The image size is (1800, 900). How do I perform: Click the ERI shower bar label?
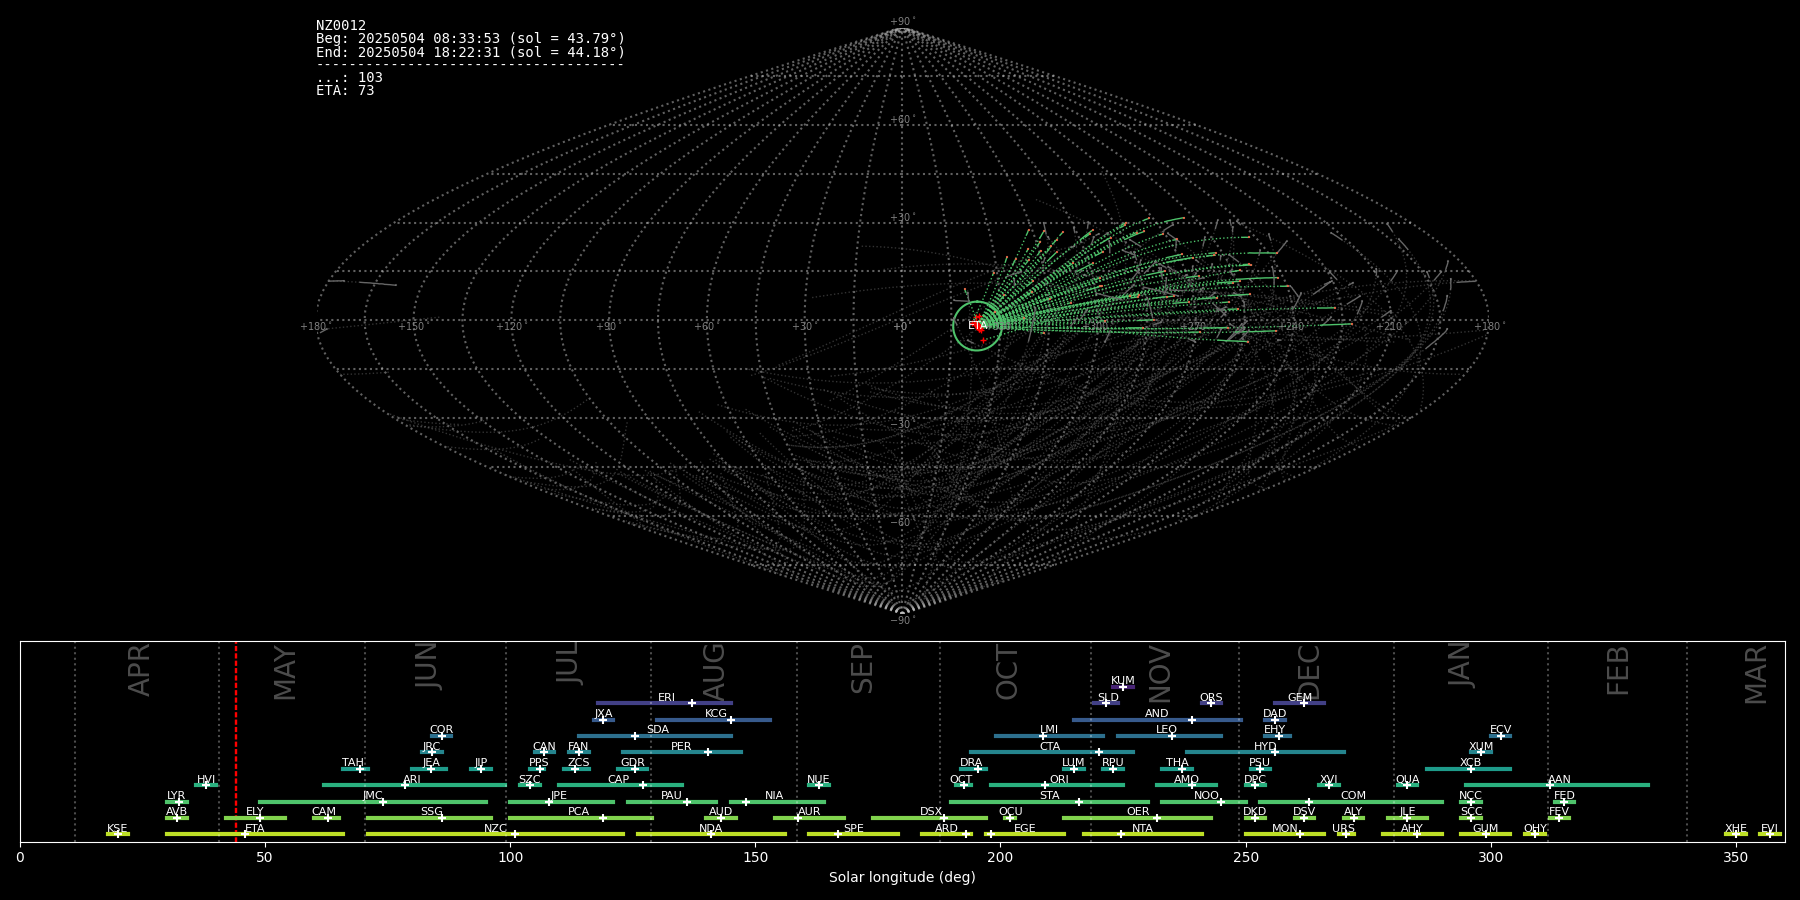click(666, 698)
